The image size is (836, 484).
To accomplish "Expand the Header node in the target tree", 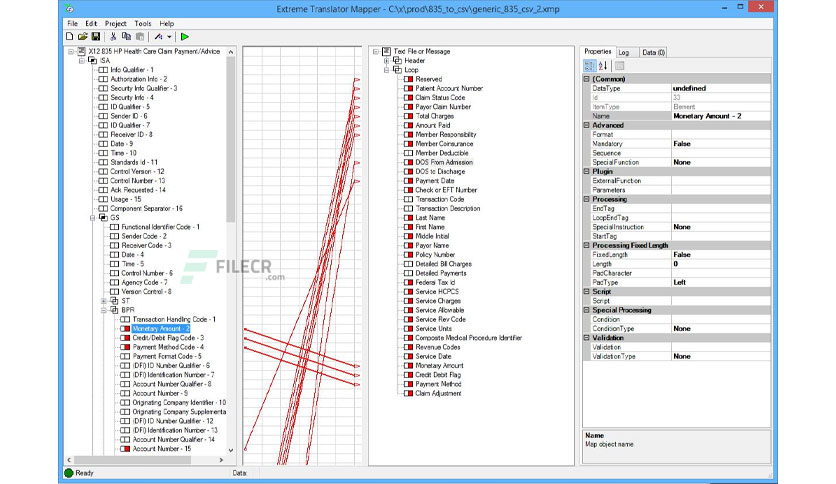I will pos(387,61).
